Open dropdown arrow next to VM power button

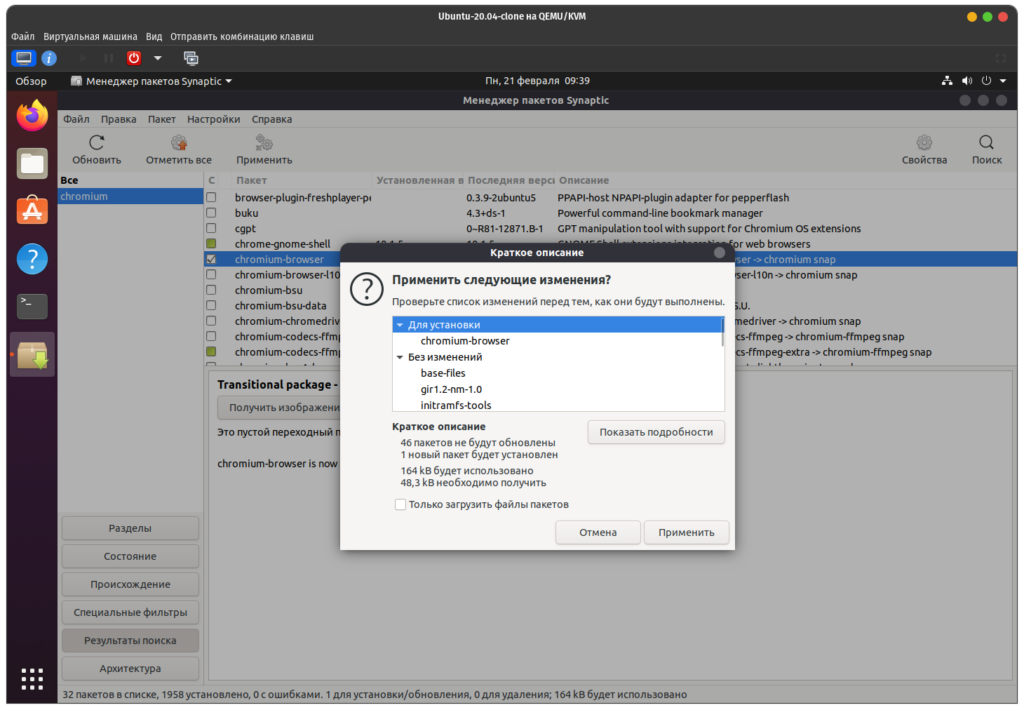(x=157, y=58)
